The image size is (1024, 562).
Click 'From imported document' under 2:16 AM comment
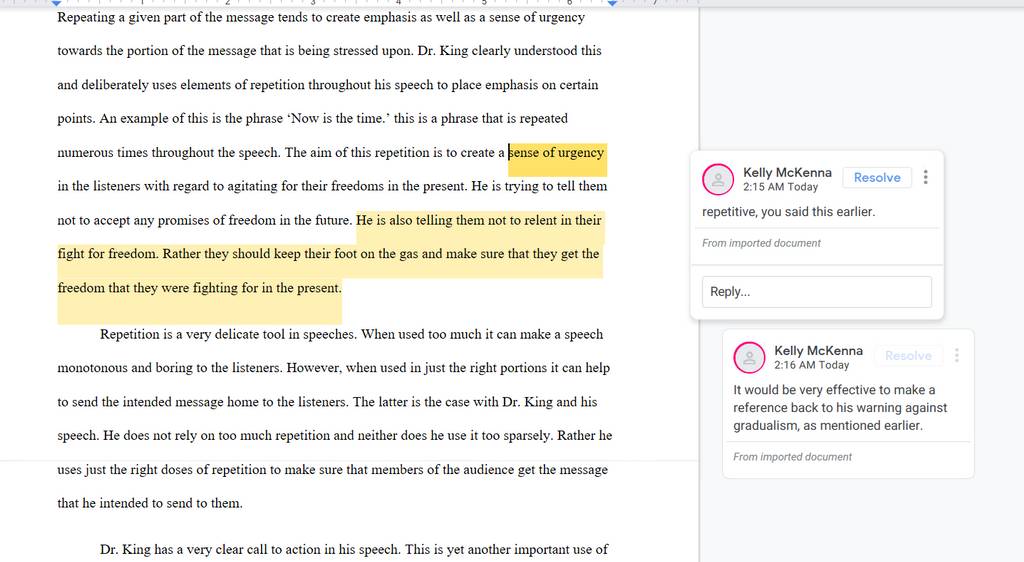(792, 457)
